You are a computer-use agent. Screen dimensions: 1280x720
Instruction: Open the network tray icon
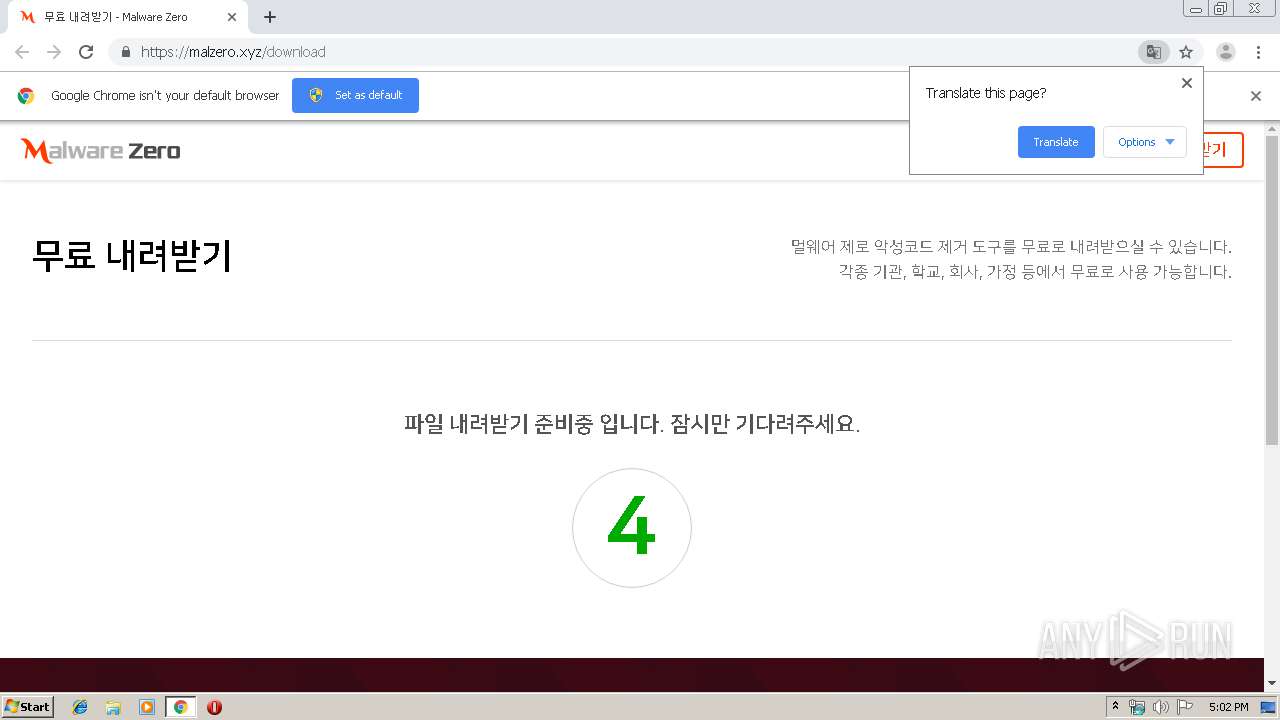tap(1137, 707)
